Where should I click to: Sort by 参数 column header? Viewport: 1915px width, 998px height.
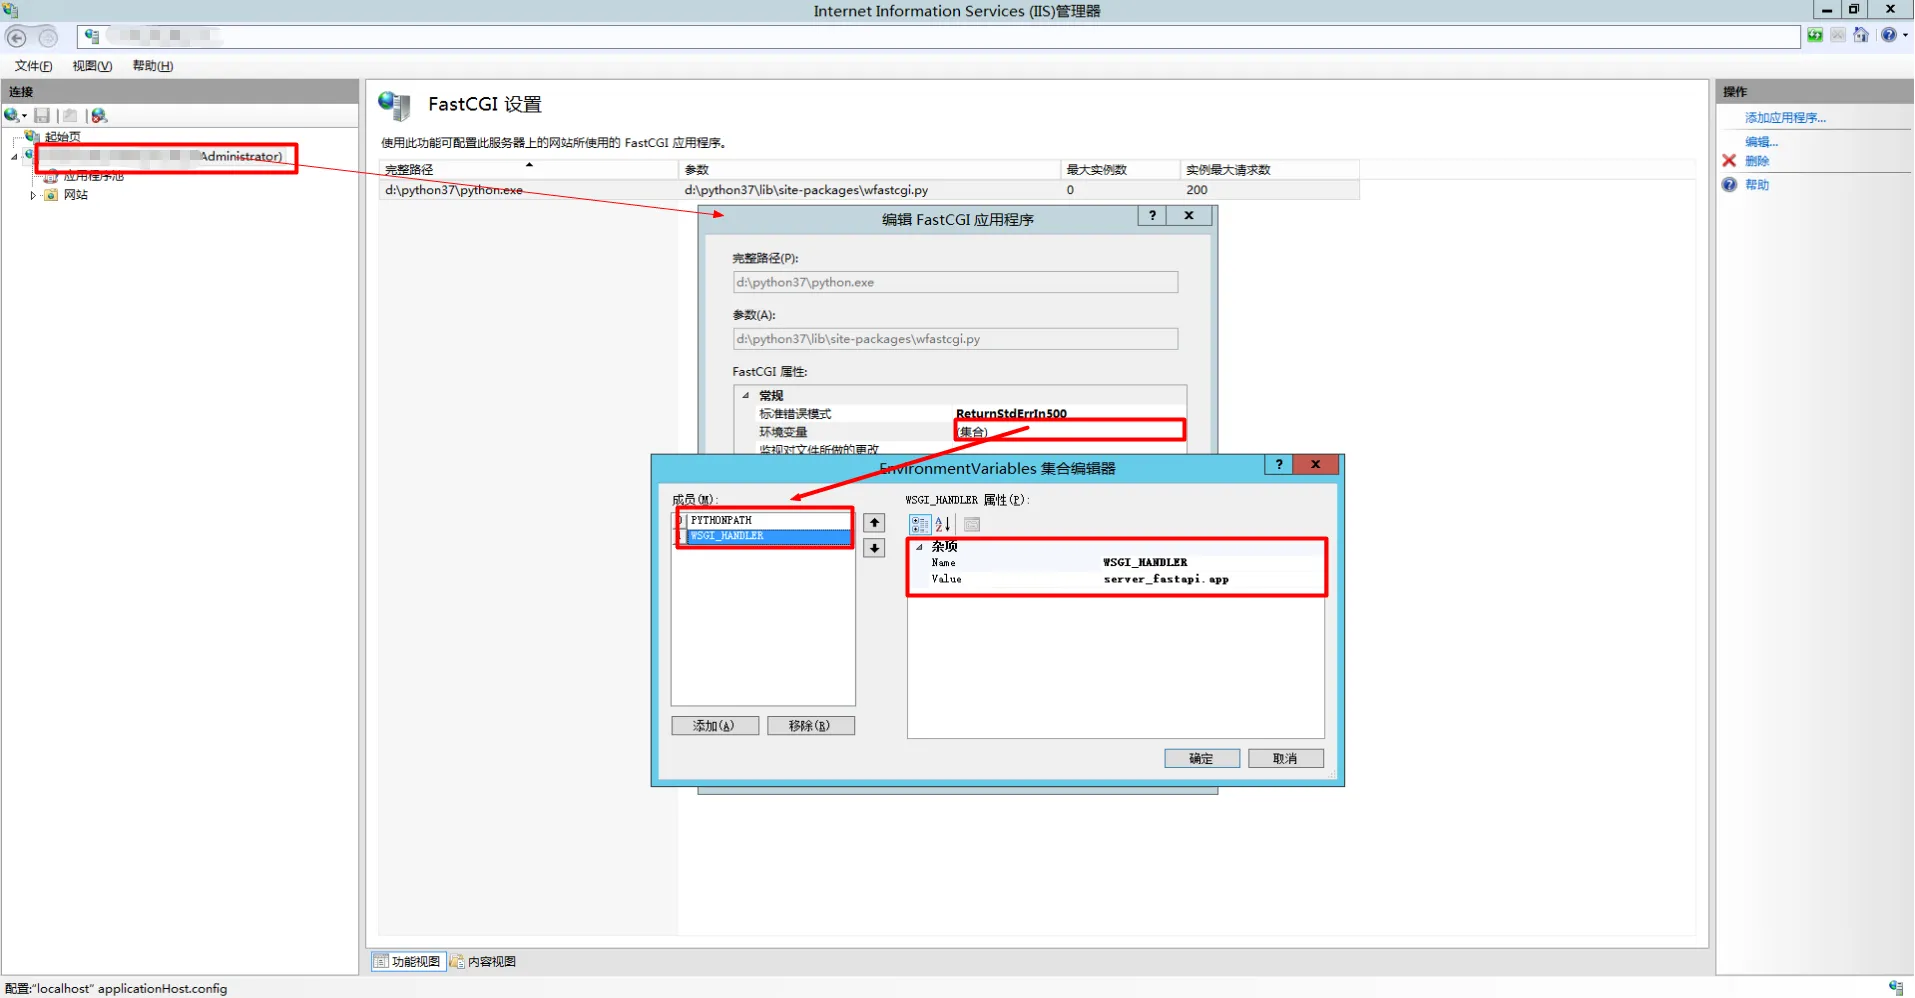point(869,170)
